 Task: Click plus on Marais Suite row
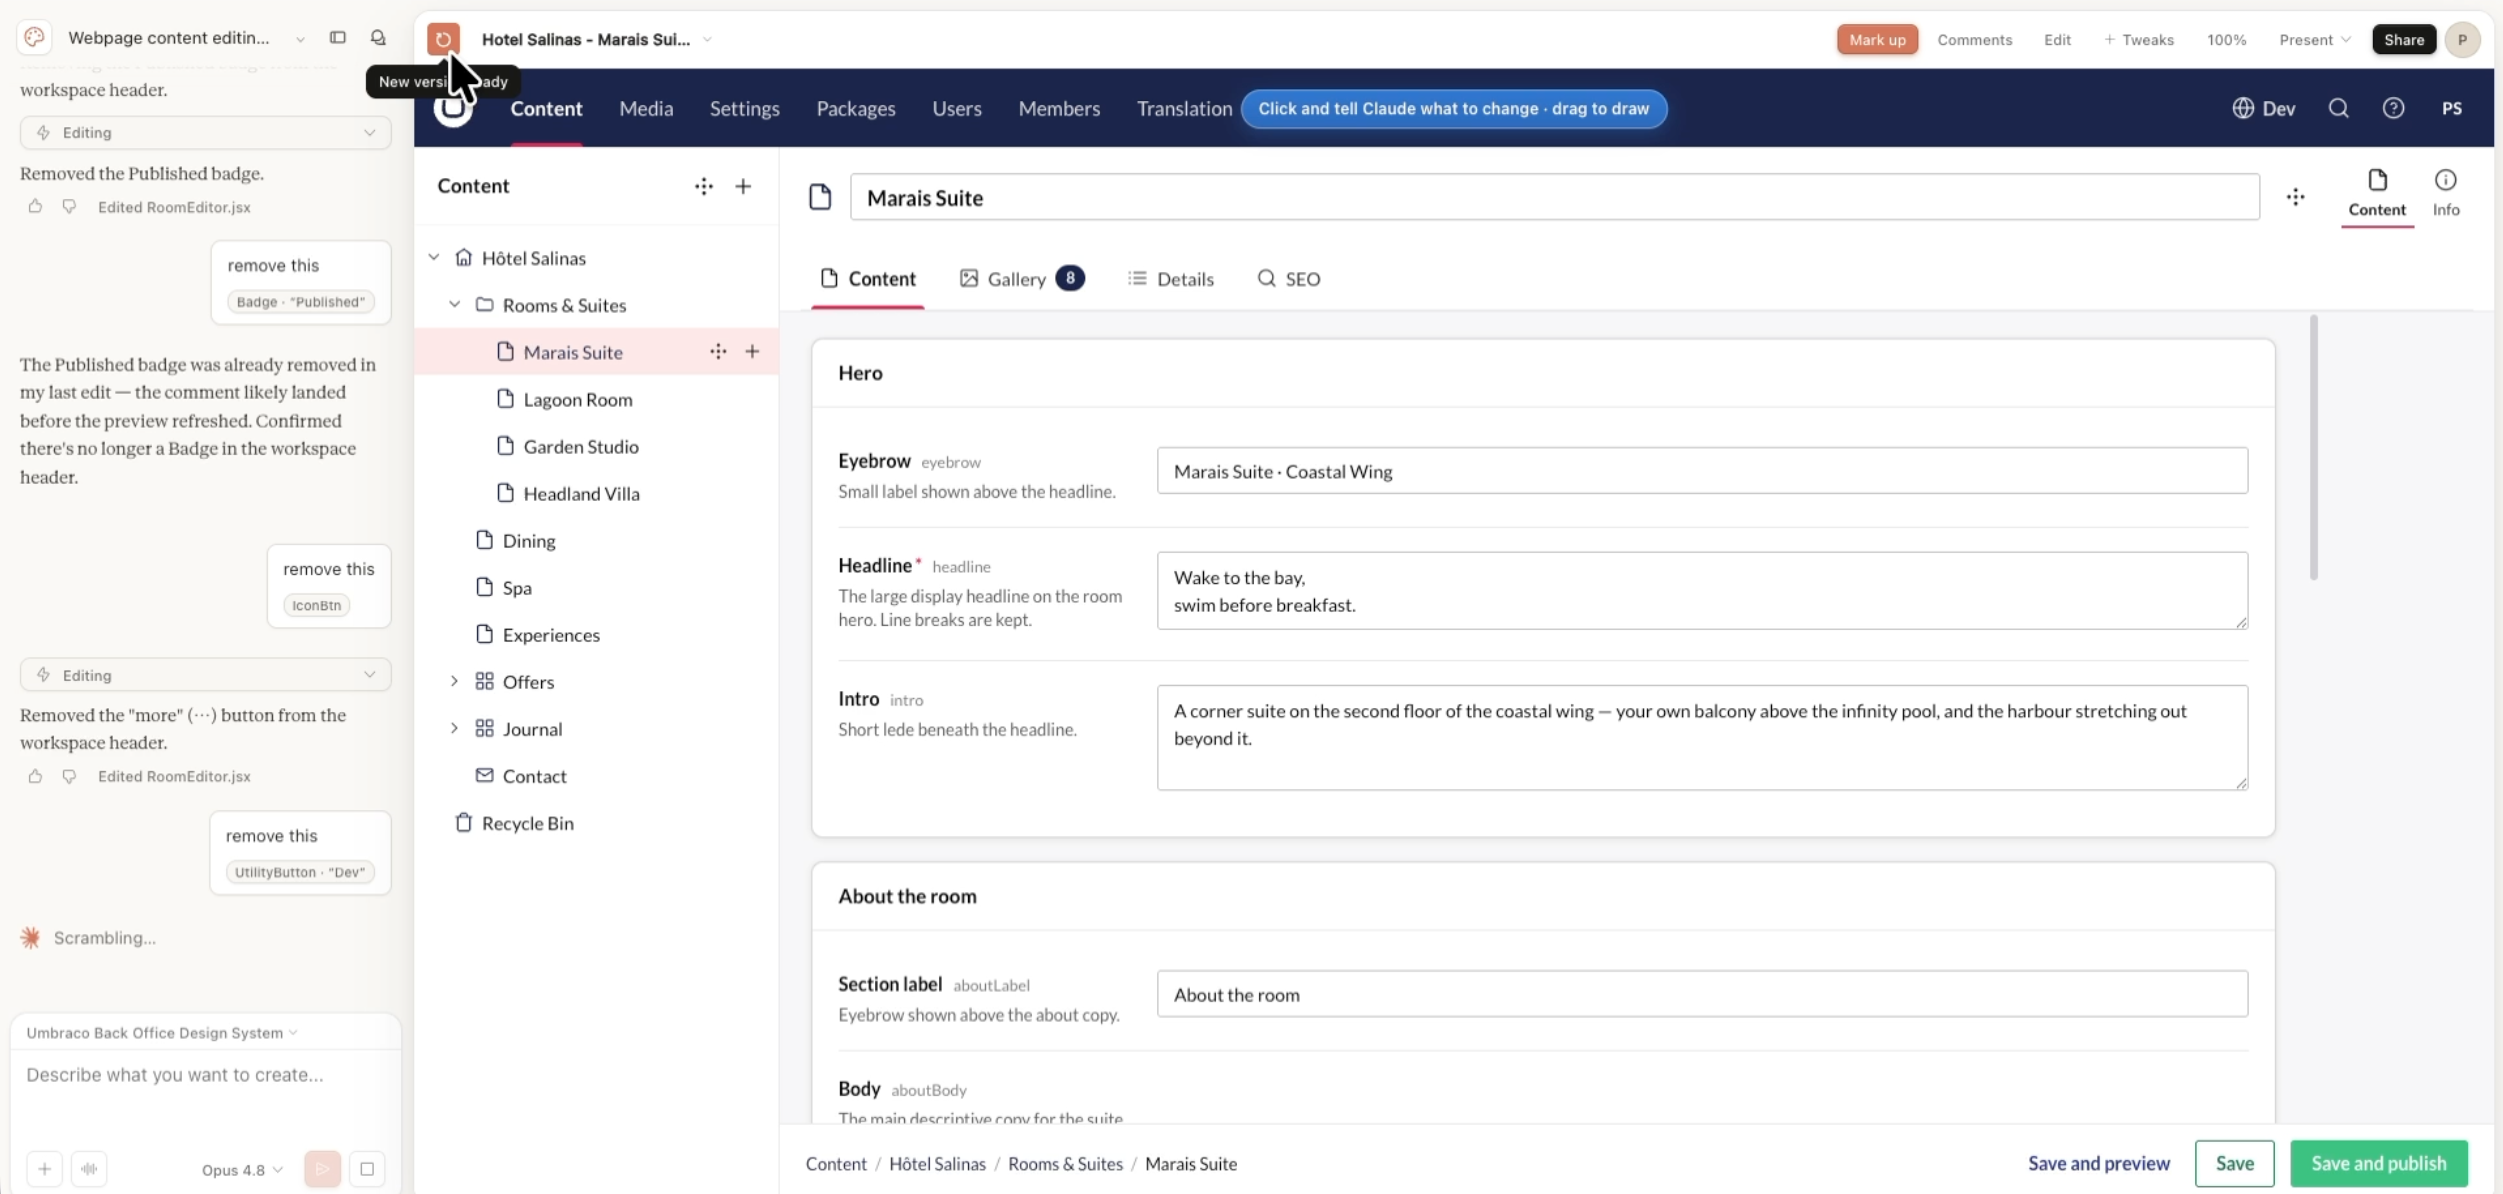752,351
